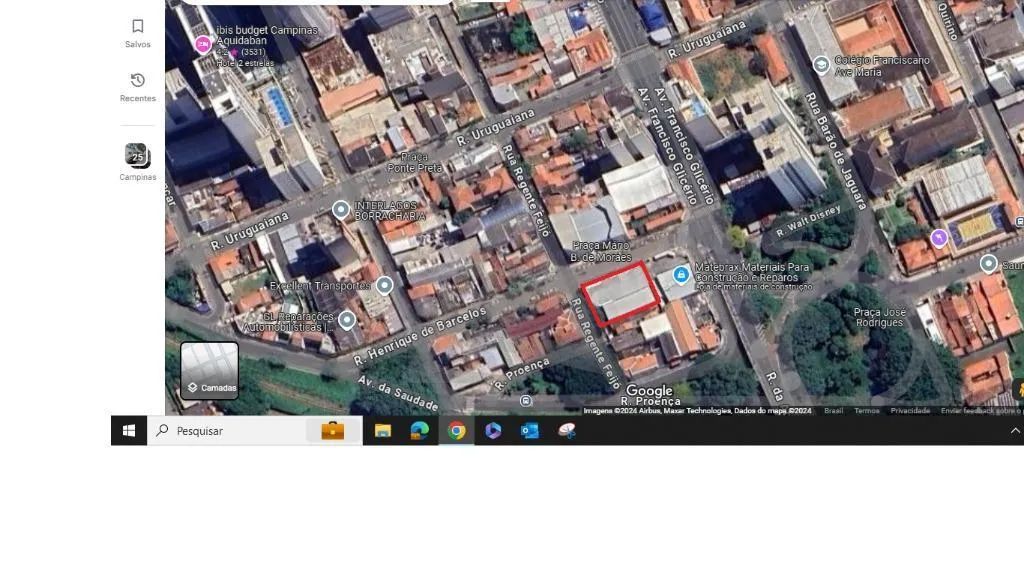
Task: Switch to Google Chrome in the taskbar
Action: [x=456, y=430]
